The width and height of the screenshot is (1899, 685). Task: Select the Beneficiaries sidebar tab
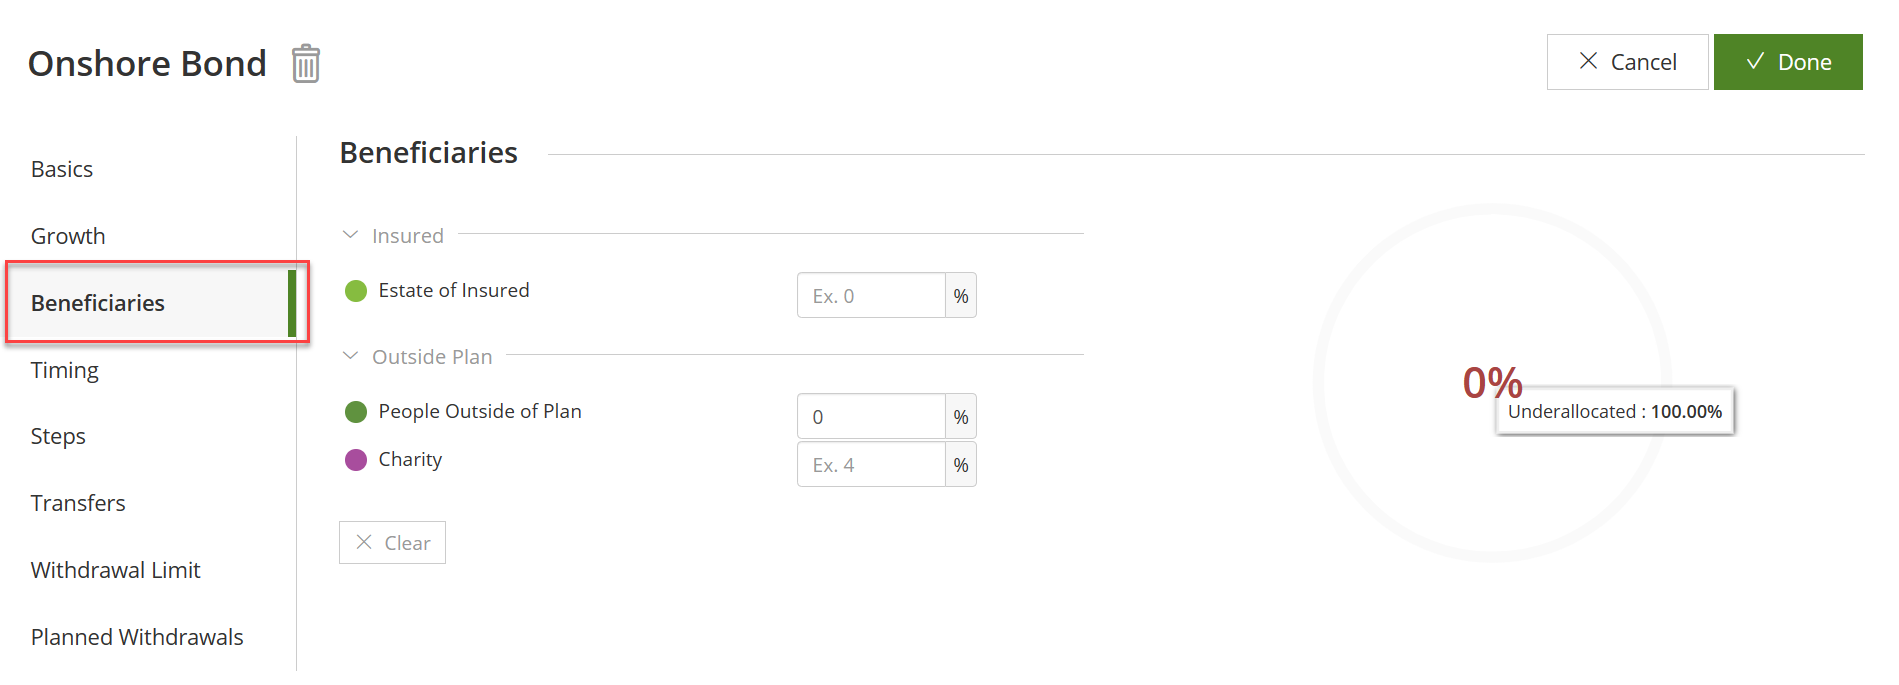coord(98,303)
